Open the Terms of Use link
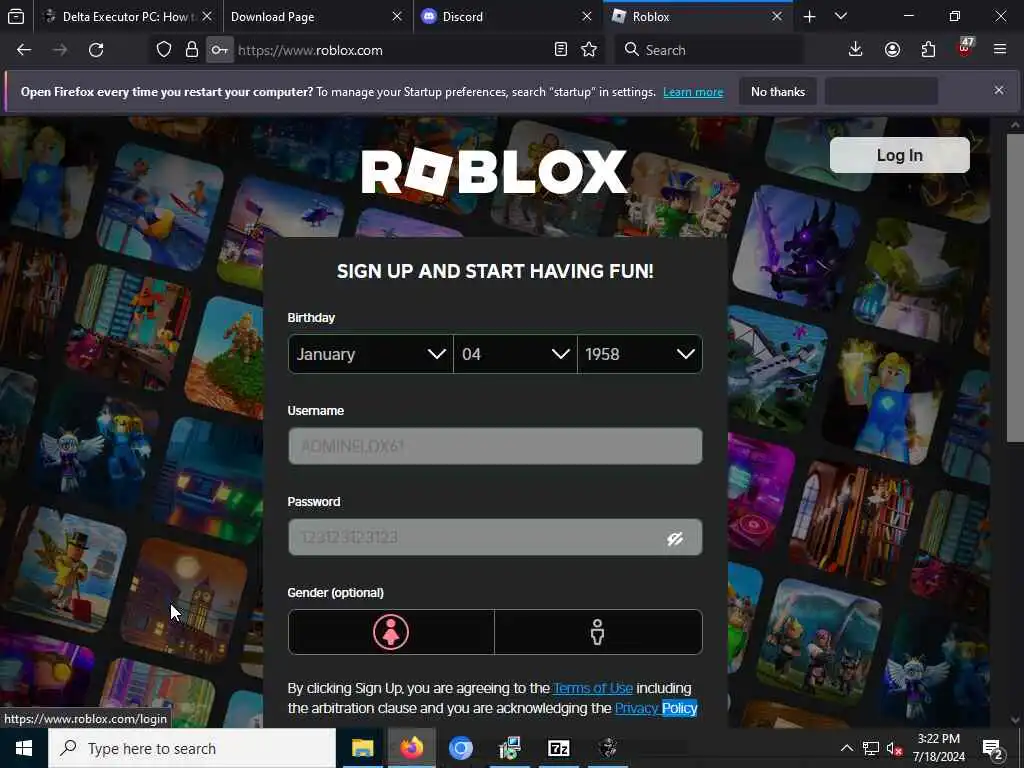The height and width of the screenshot is (768, 1024). coord(593,688)
